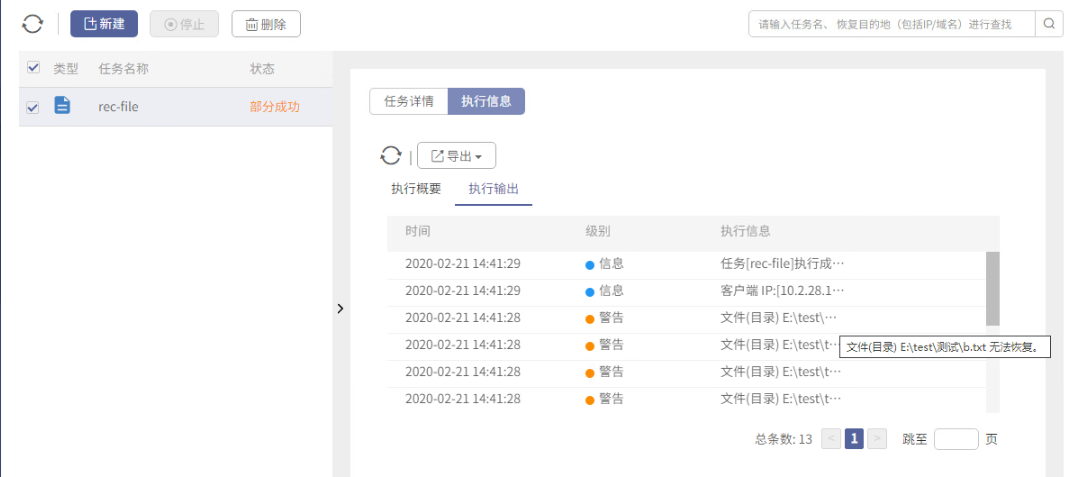The image size is (1070, 477).
Task: Click the 停止 button
Action: point(184,24)
